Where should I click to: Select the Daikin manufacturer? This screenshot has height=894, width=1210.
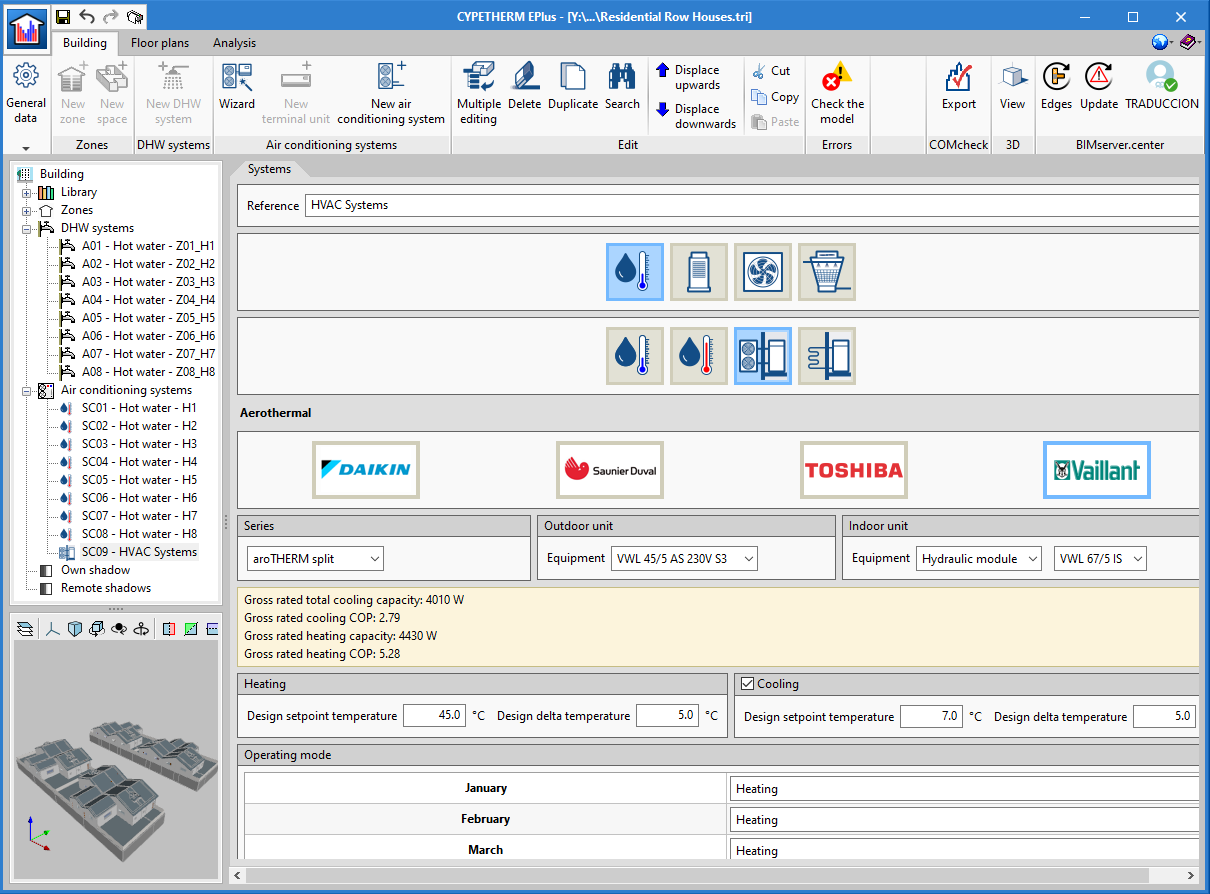366,470
